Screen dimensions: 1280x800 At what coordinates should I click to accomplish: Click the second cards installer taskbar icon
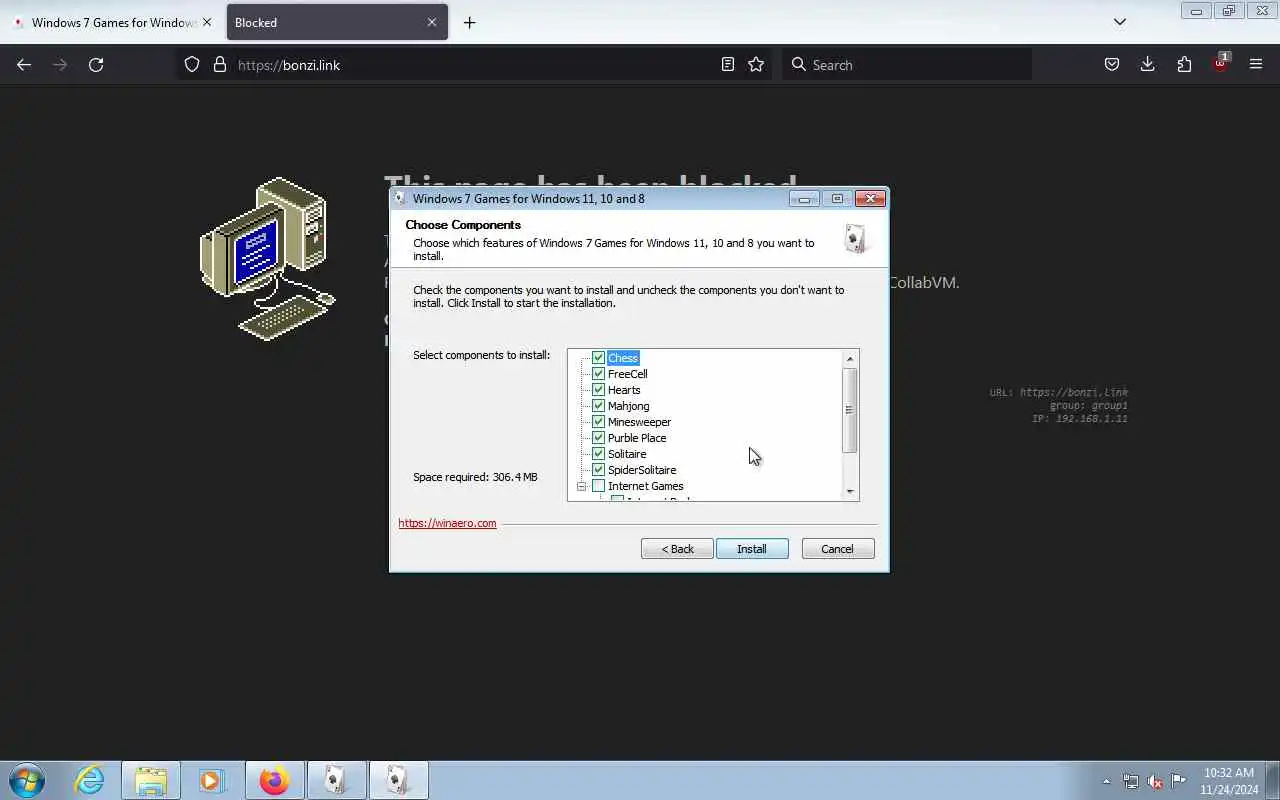(x=399, y=780)
